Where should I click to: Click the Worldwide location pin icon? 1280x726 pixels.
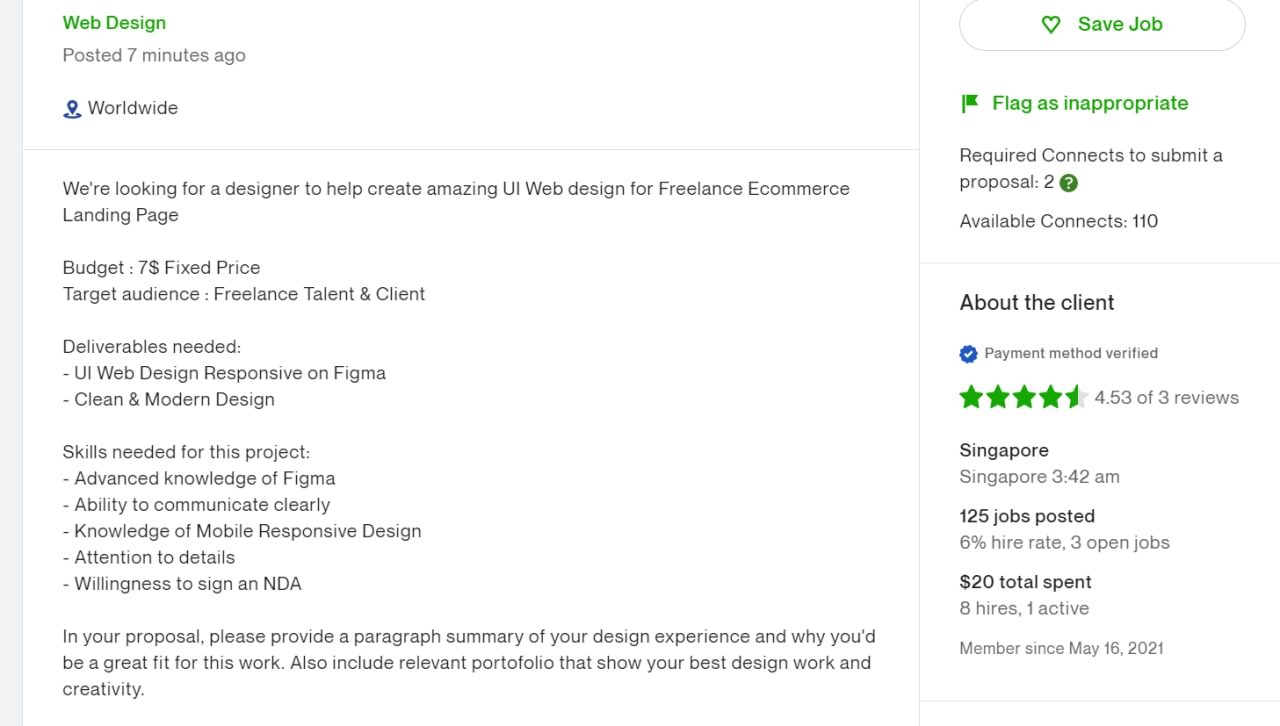72,109
